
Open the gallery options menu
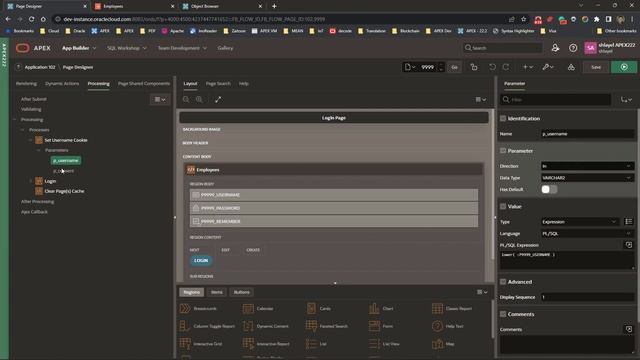tap(482, 292)
